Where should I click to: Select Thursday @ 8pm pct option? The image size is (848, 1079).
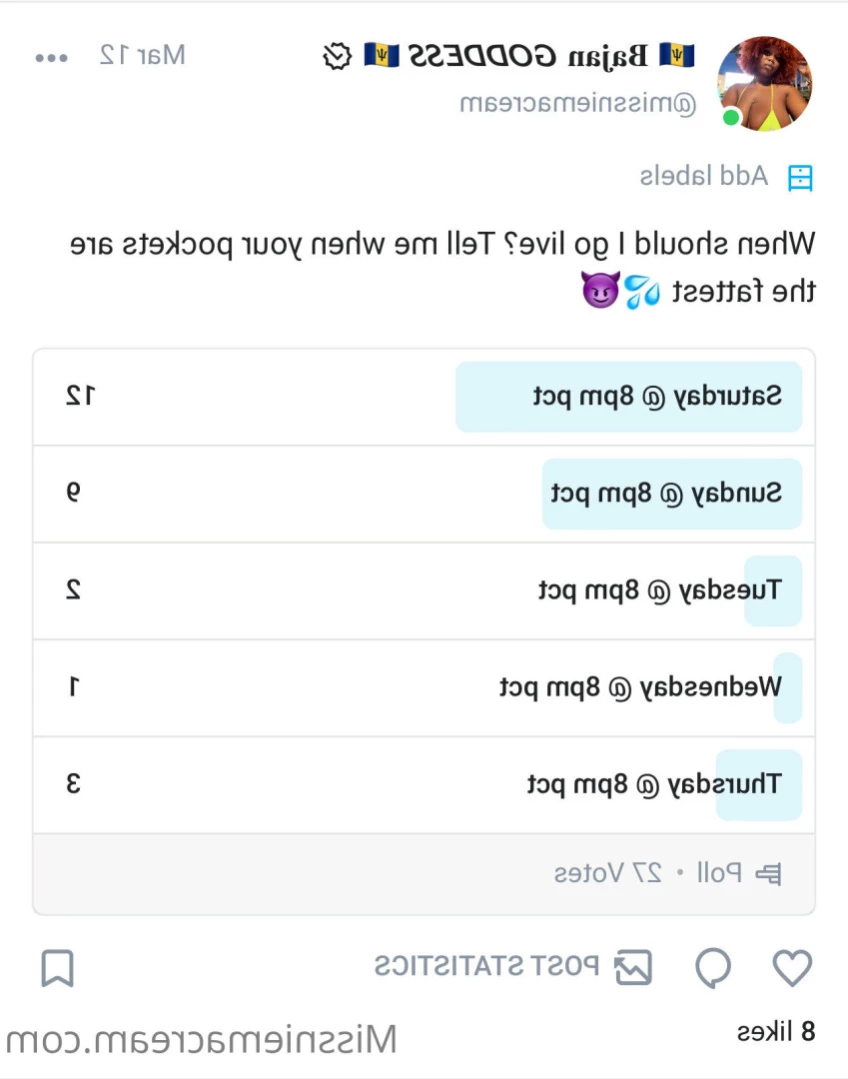pos(424,784)
